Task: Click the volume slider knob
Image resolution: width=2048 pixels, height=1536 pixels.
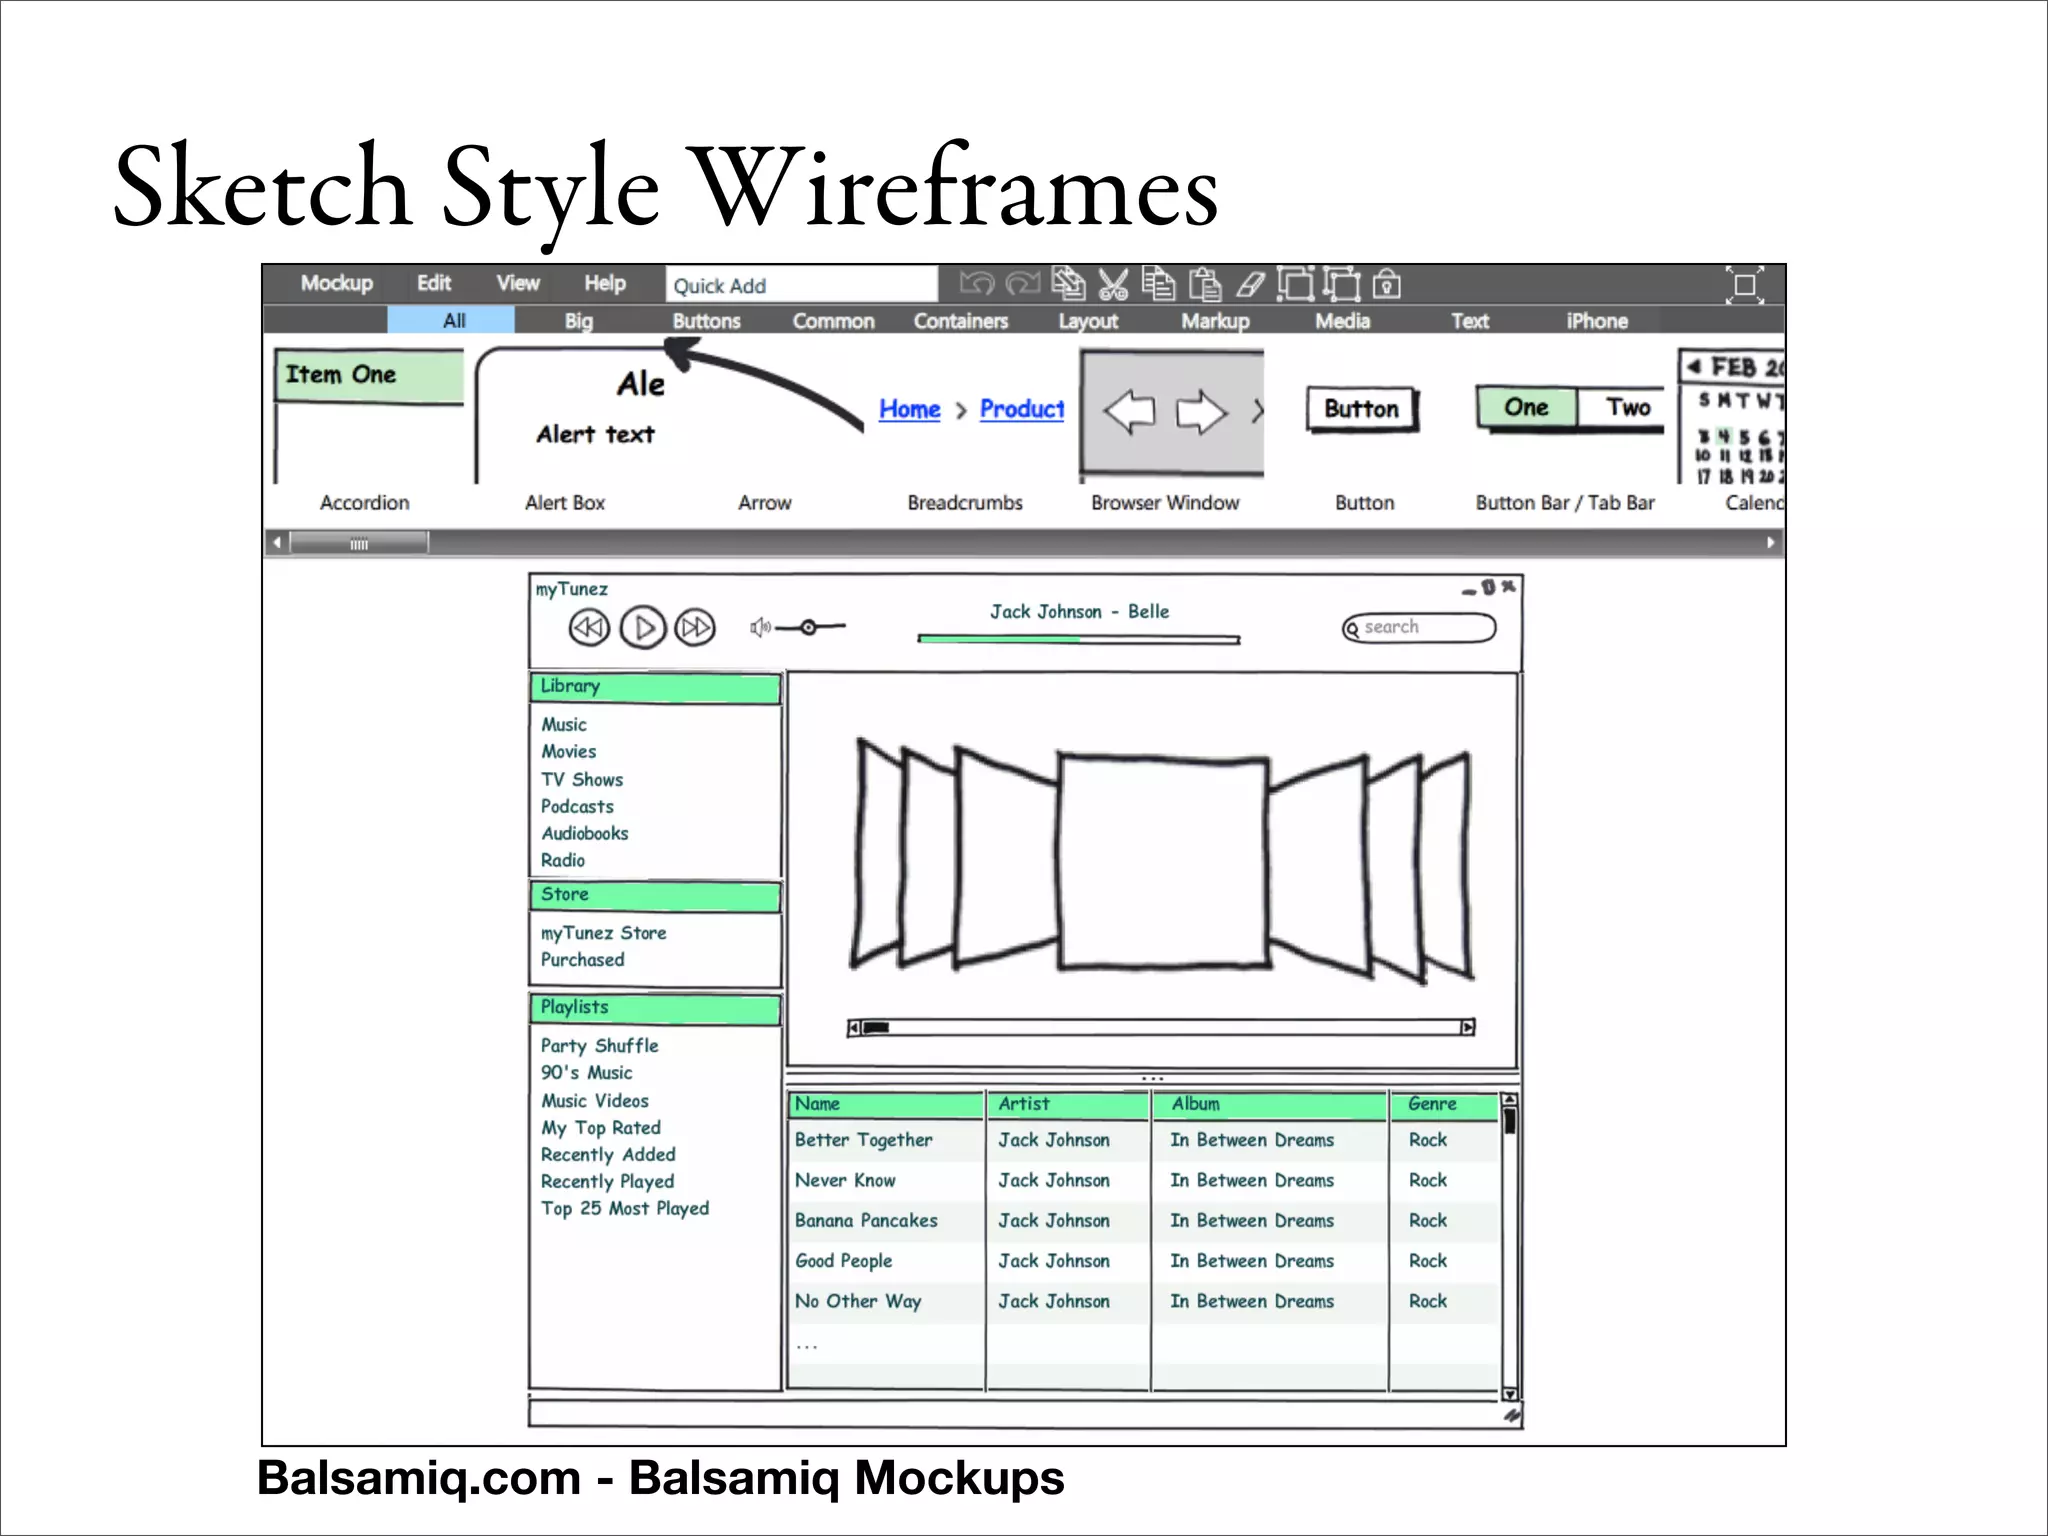Action: pos(808,628)
